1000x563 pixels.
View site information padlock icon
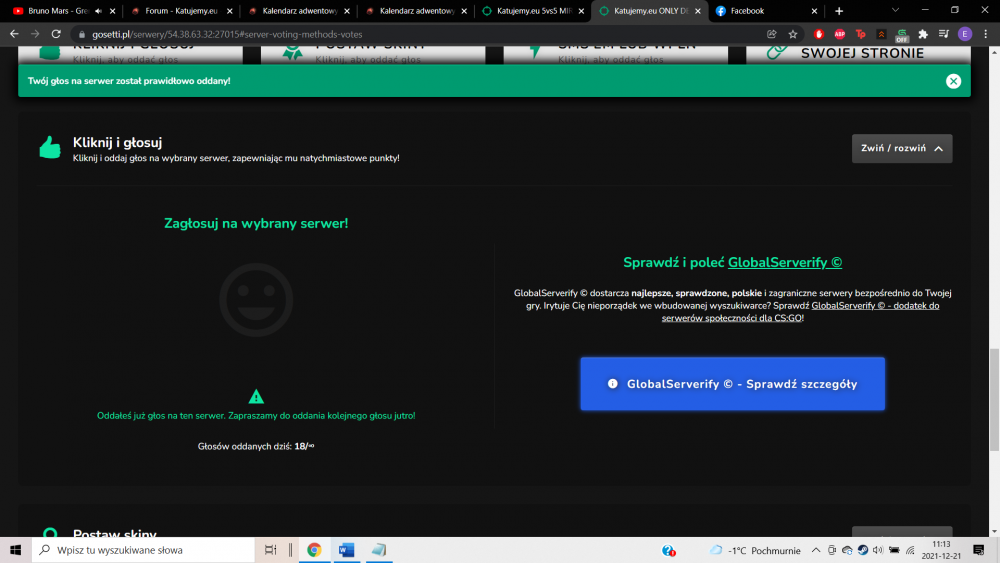pyautogui.click(x=82, y=34)
